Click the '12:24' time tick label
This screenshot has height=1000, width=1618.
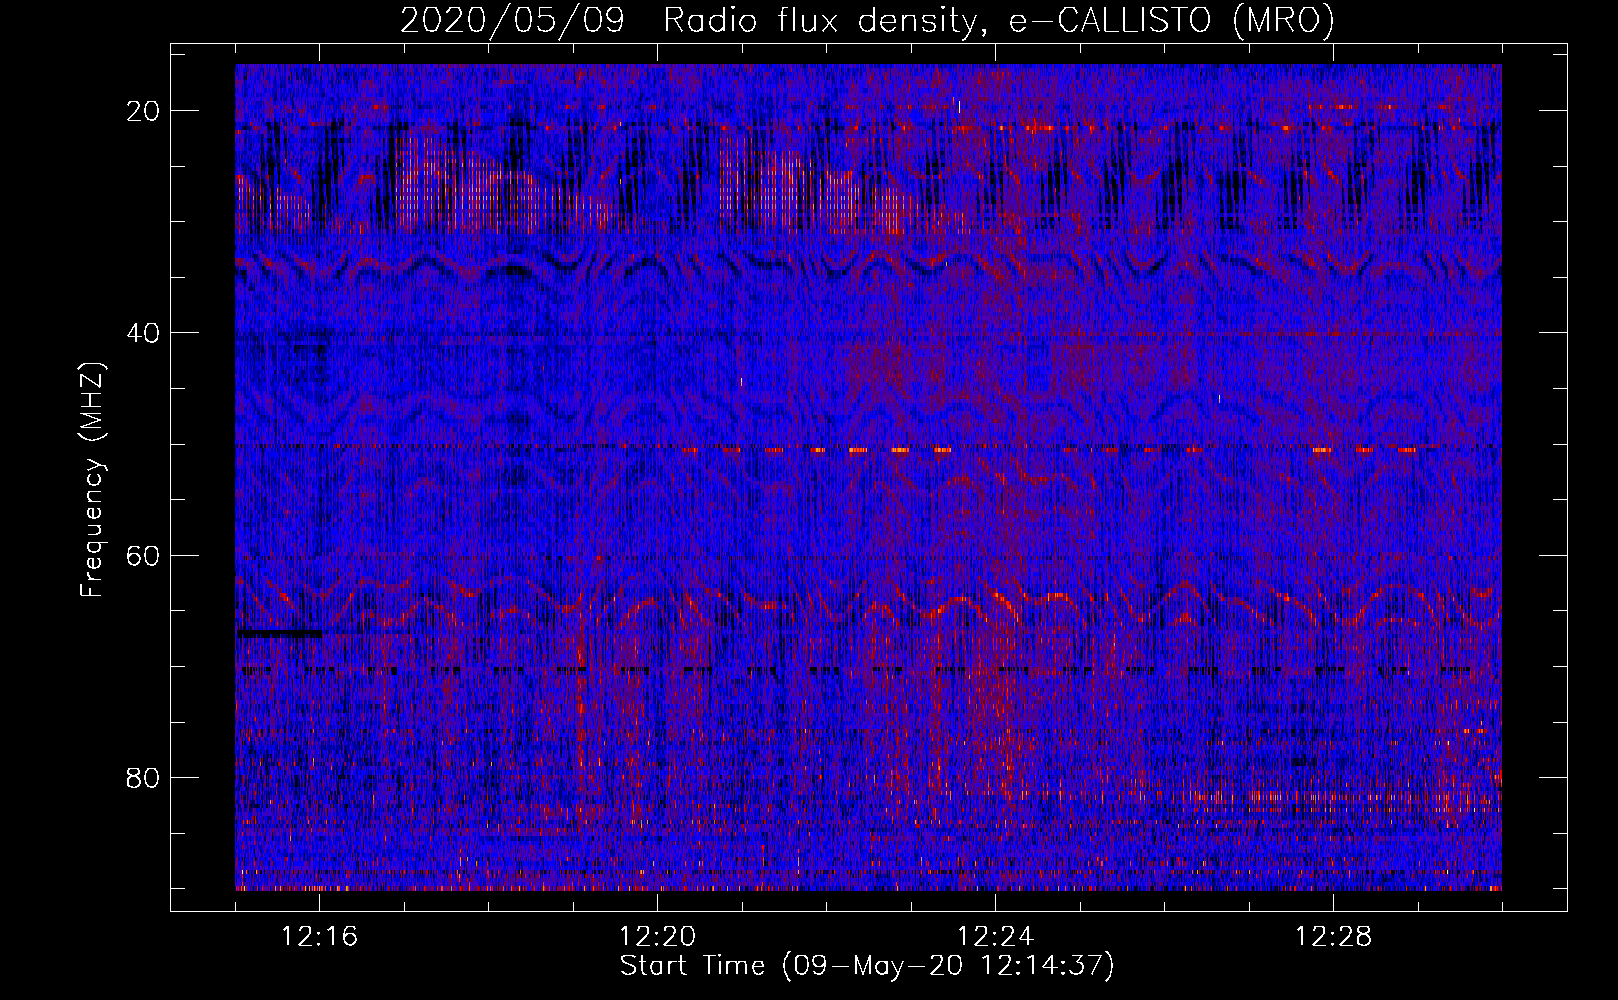996,937
